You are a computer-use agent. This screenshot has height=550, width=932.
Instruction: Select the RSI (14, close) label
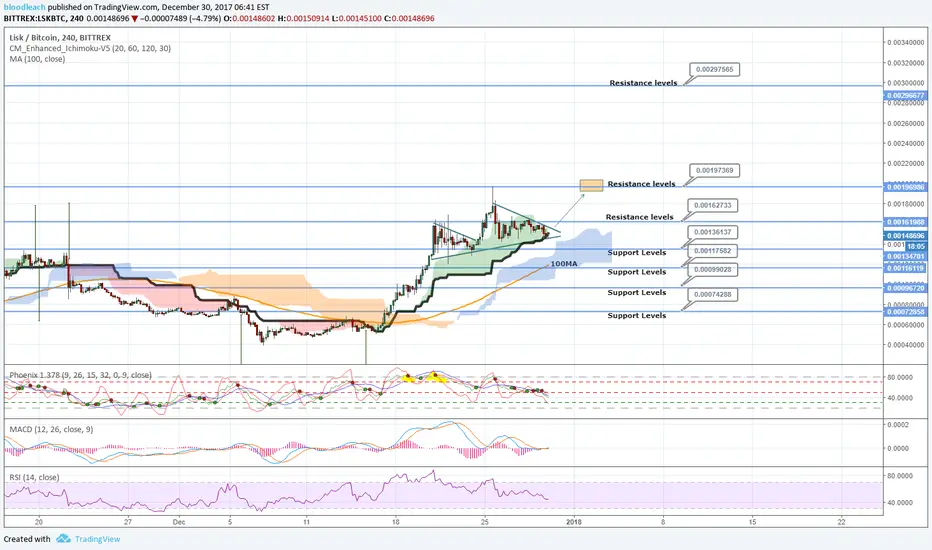click(34, 477)
